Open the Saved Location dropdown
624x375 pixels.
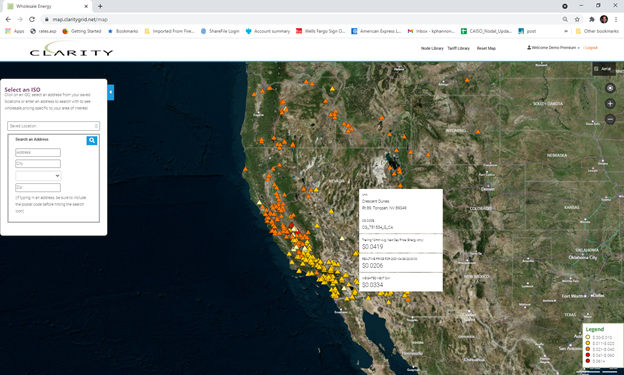click(x=53, y=126)
